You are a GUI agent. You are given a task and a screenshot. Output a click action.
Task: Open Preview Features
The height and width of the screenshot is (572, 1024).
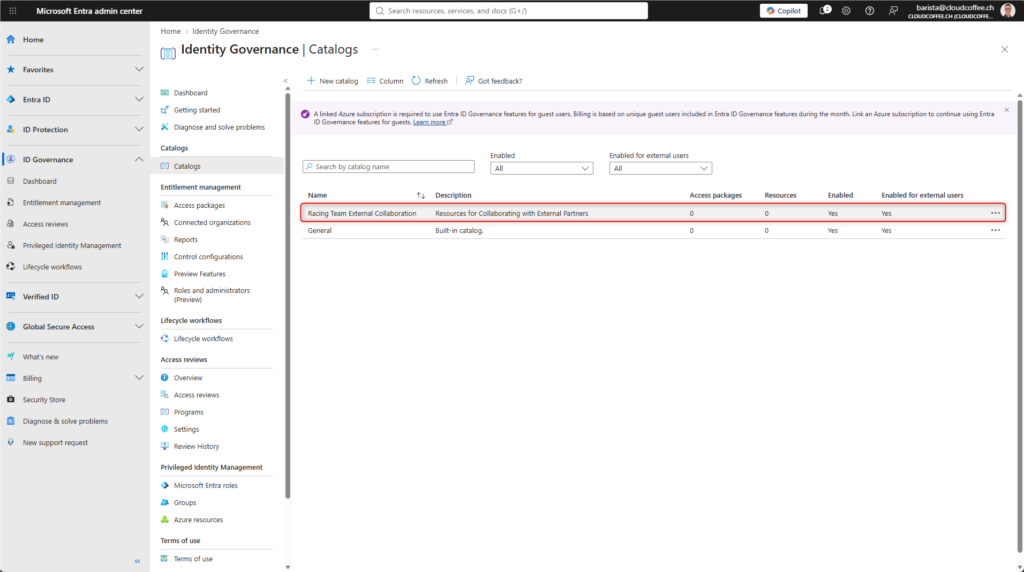point(199,274)
